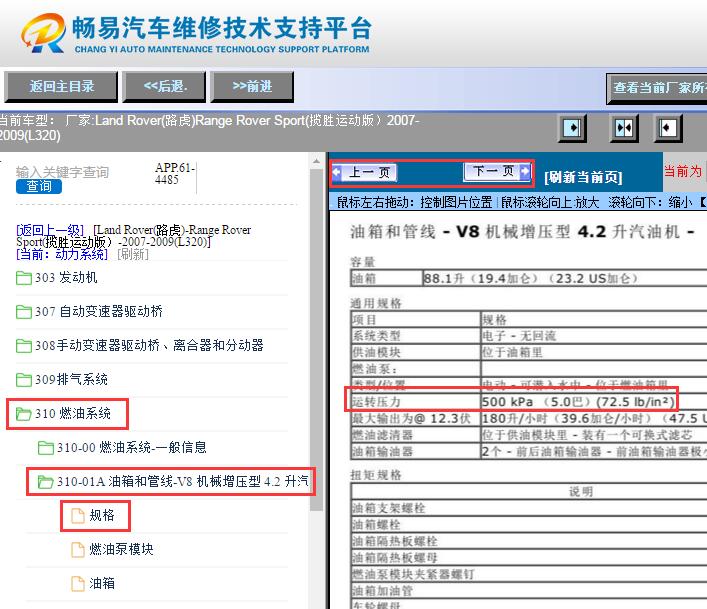
Task: Click the left tree vertical scrollbar
Action: click(x=317, y=339)
